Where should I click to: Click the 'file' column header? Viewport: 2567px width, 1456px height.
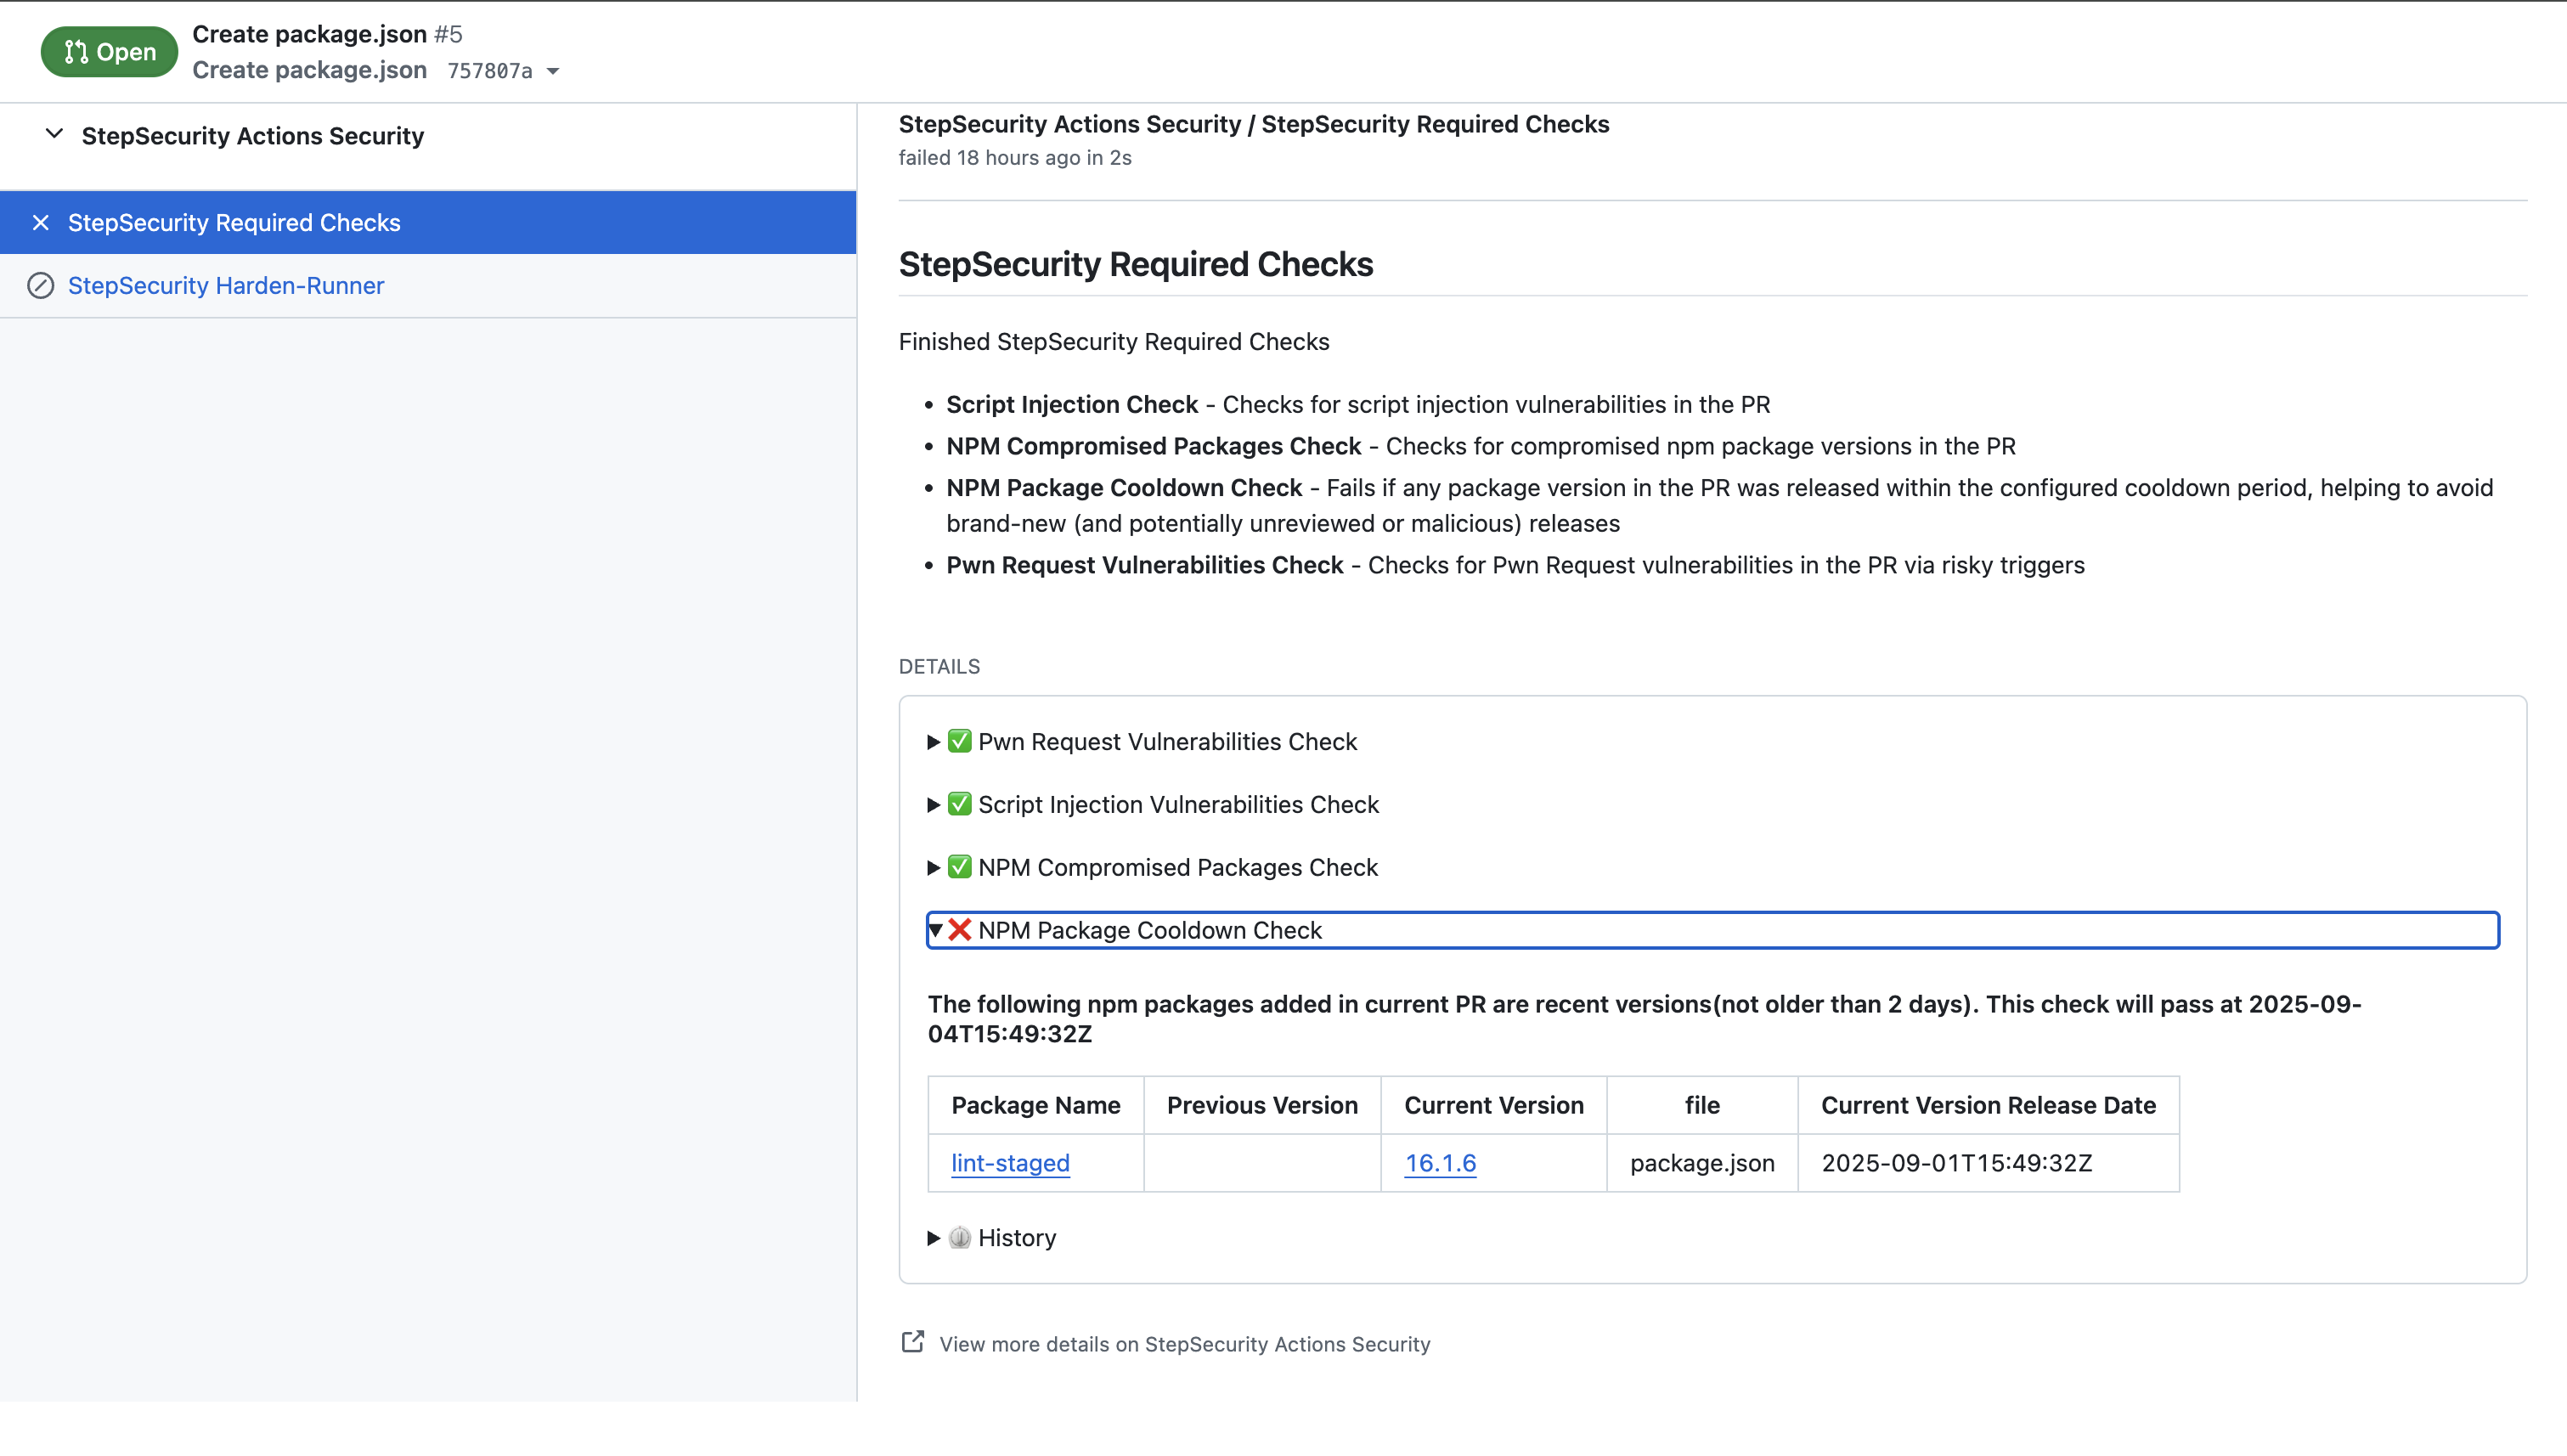(1702, 1105)
